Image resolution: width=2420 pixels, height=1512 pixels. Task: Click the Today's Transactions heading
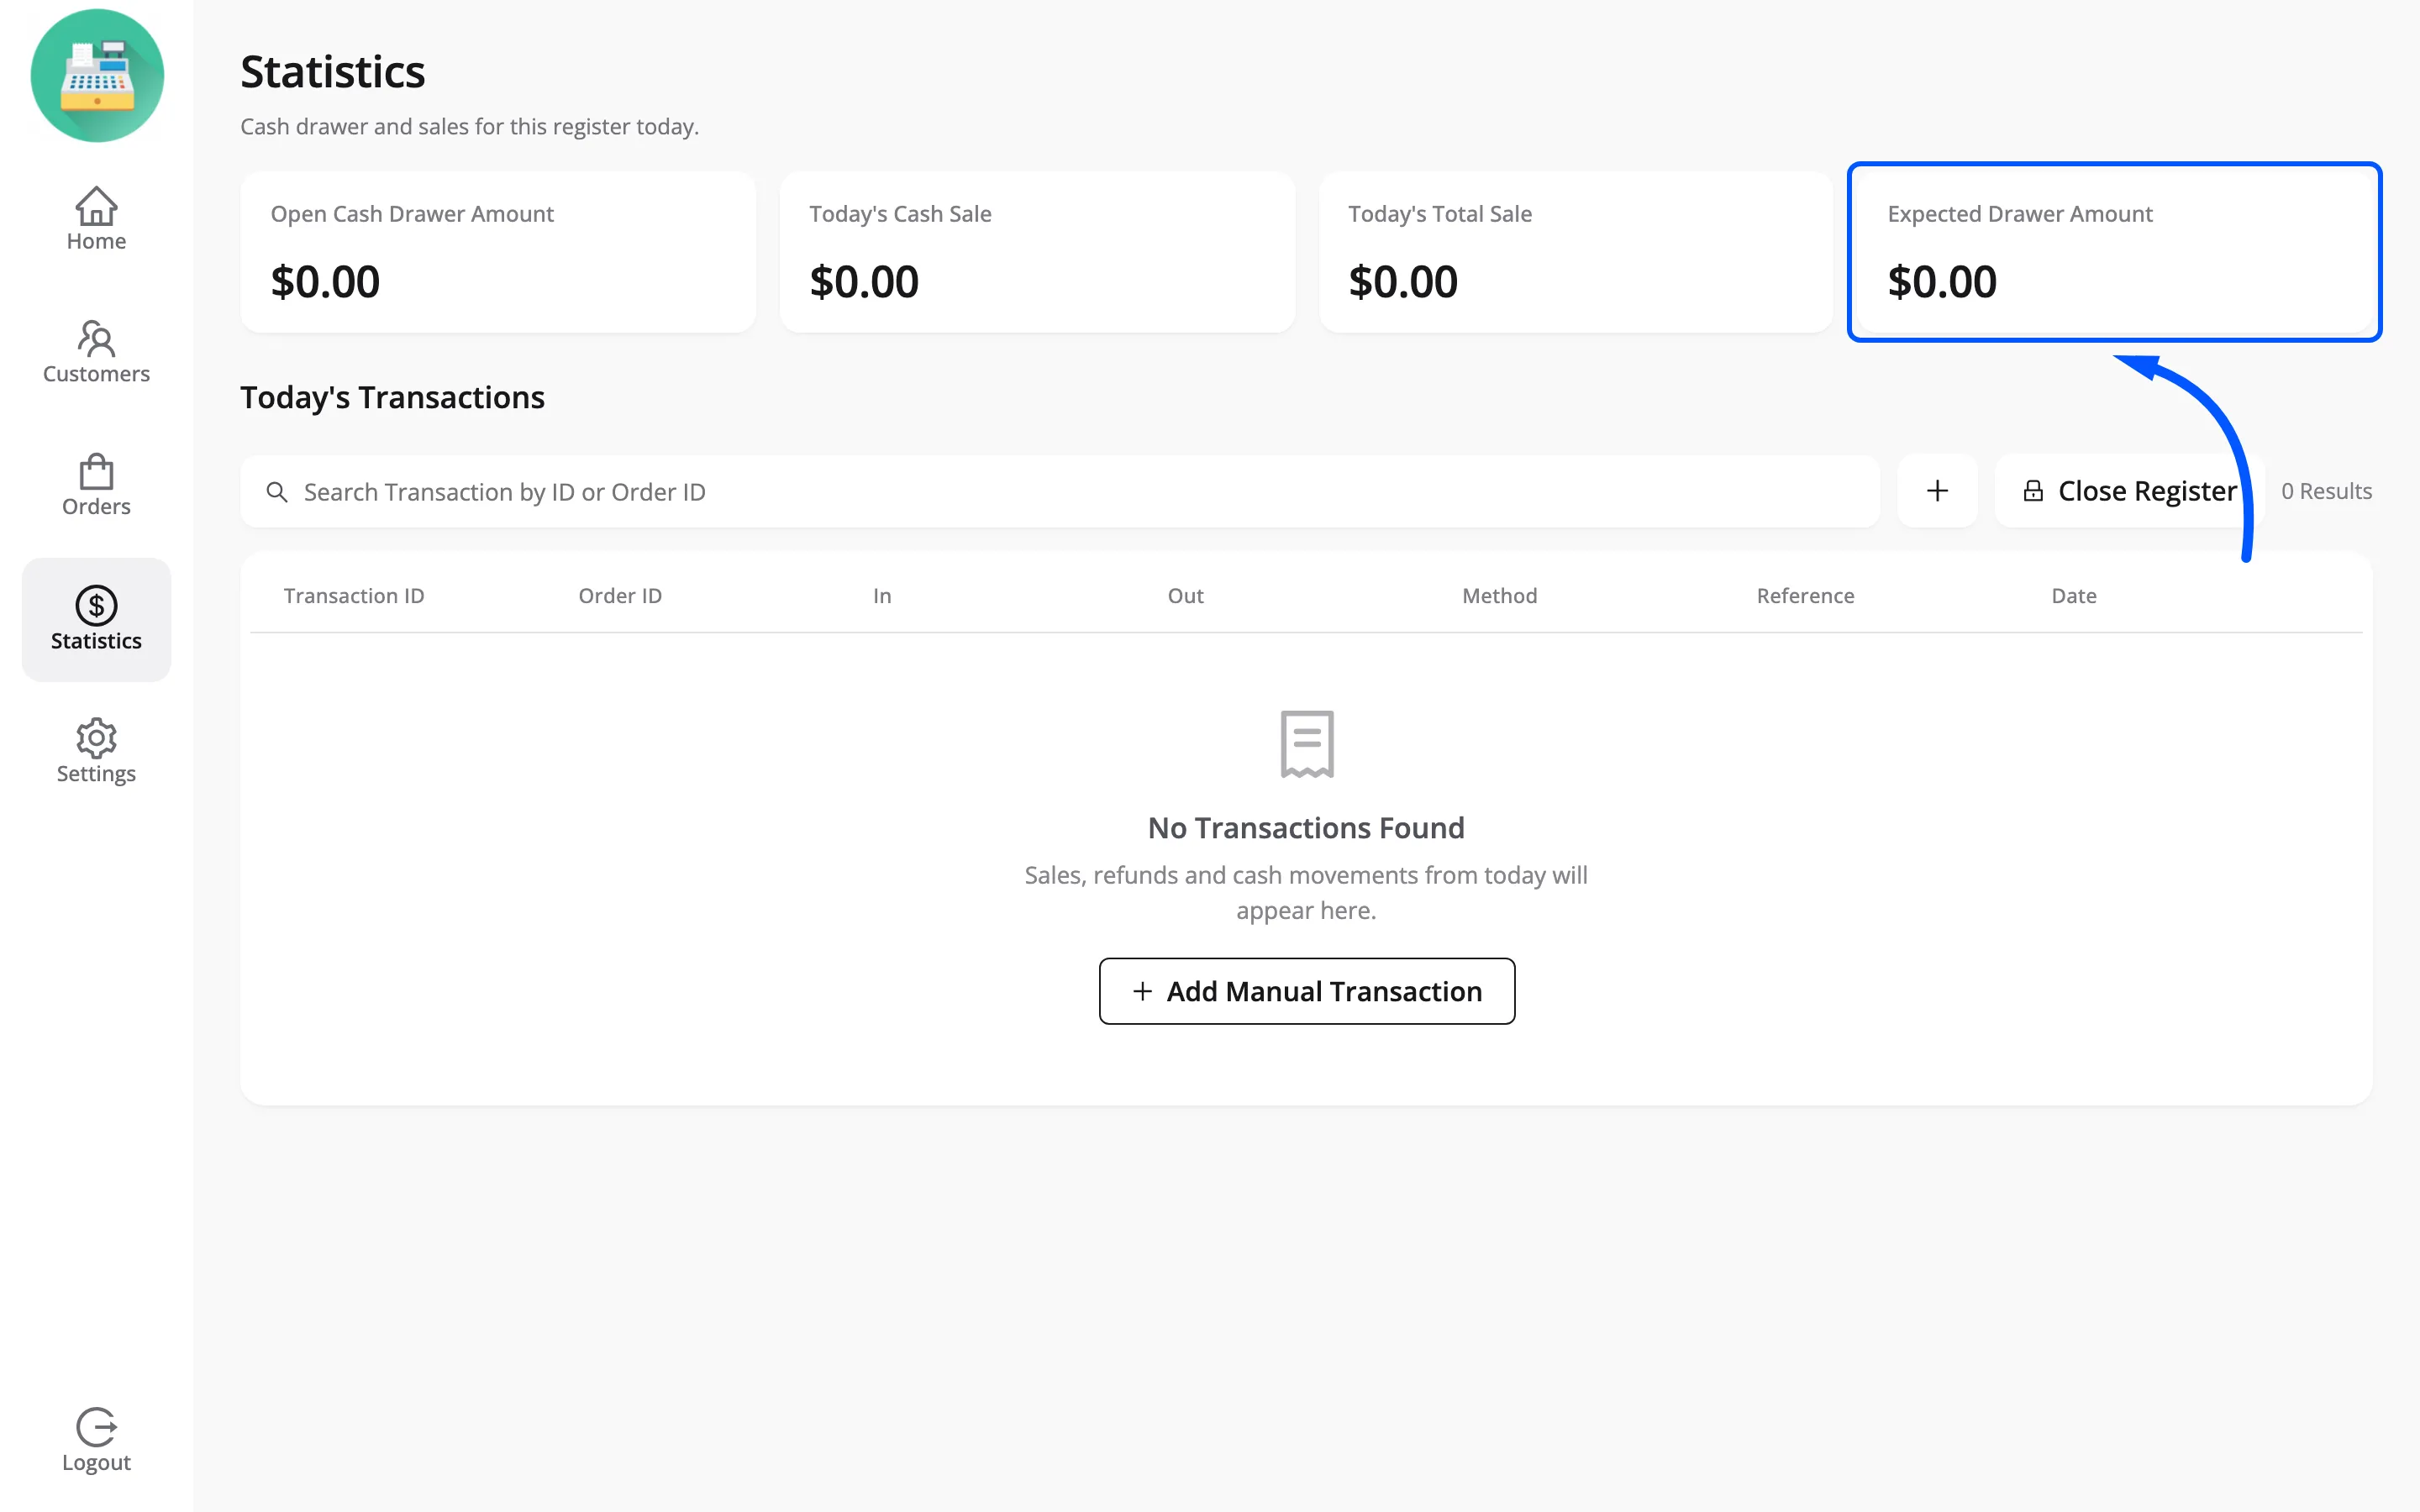coord(392,398)
